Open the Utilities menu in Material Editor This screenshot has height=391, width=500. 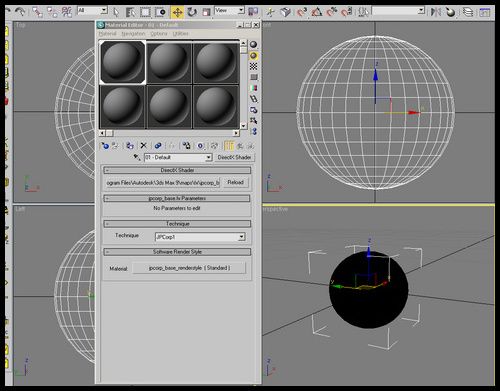(180, 34)
